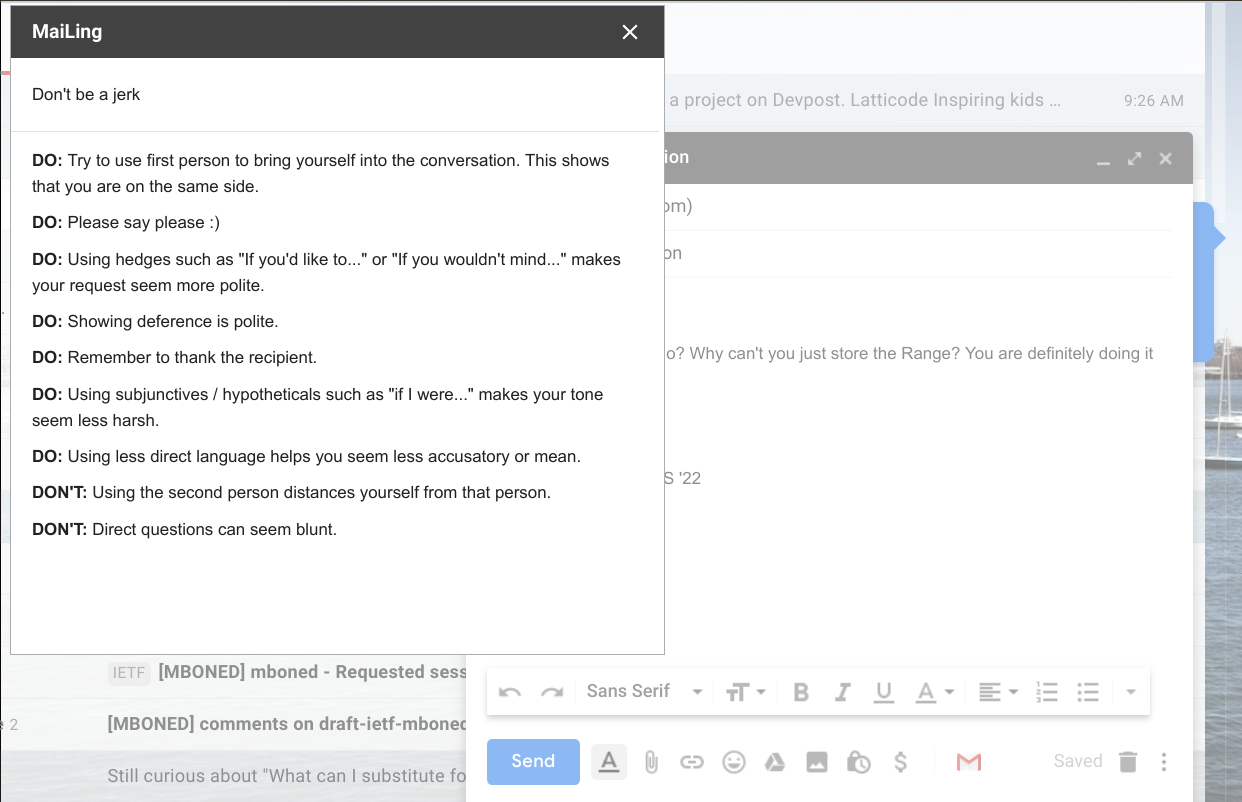Send the email
1242x802 pixels.
[533, 761]
